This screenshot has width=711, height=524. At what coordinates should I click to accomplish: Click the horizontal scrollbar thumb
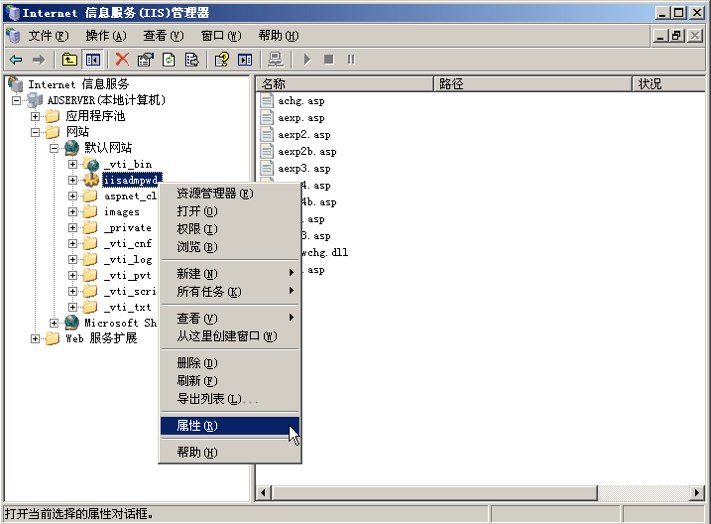tap(434, 492)
